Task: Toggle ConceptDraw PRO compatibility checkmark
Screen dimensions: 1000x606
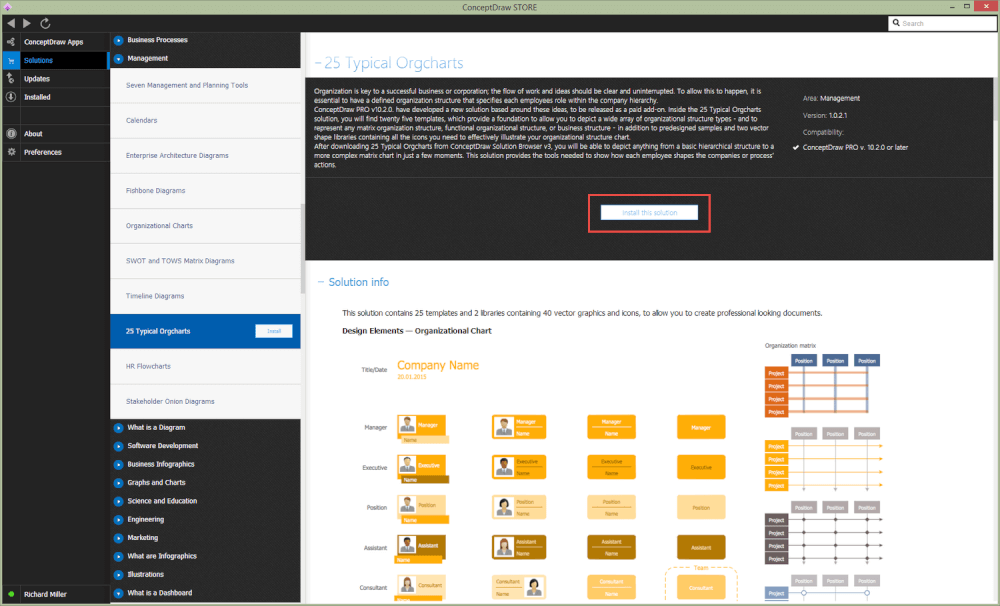Action: [795, 147]
